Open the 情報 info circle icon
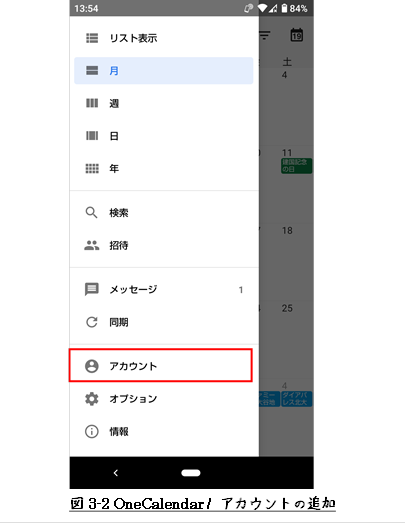 click(x=92, y=432)
